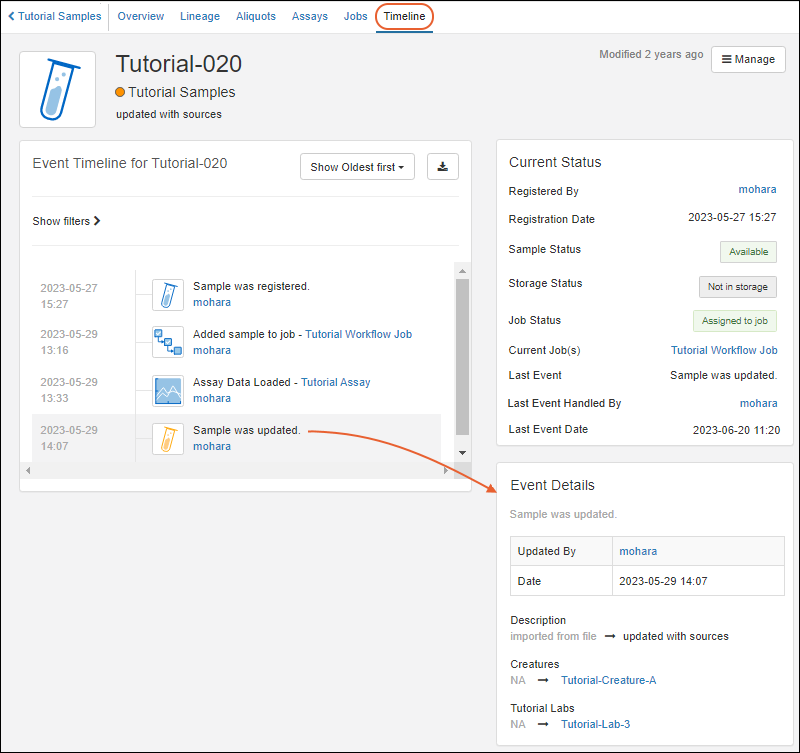Screen dimensions: 800x753
Task: Click the Sample was registered event icon
Action: [x=168, y=294]
